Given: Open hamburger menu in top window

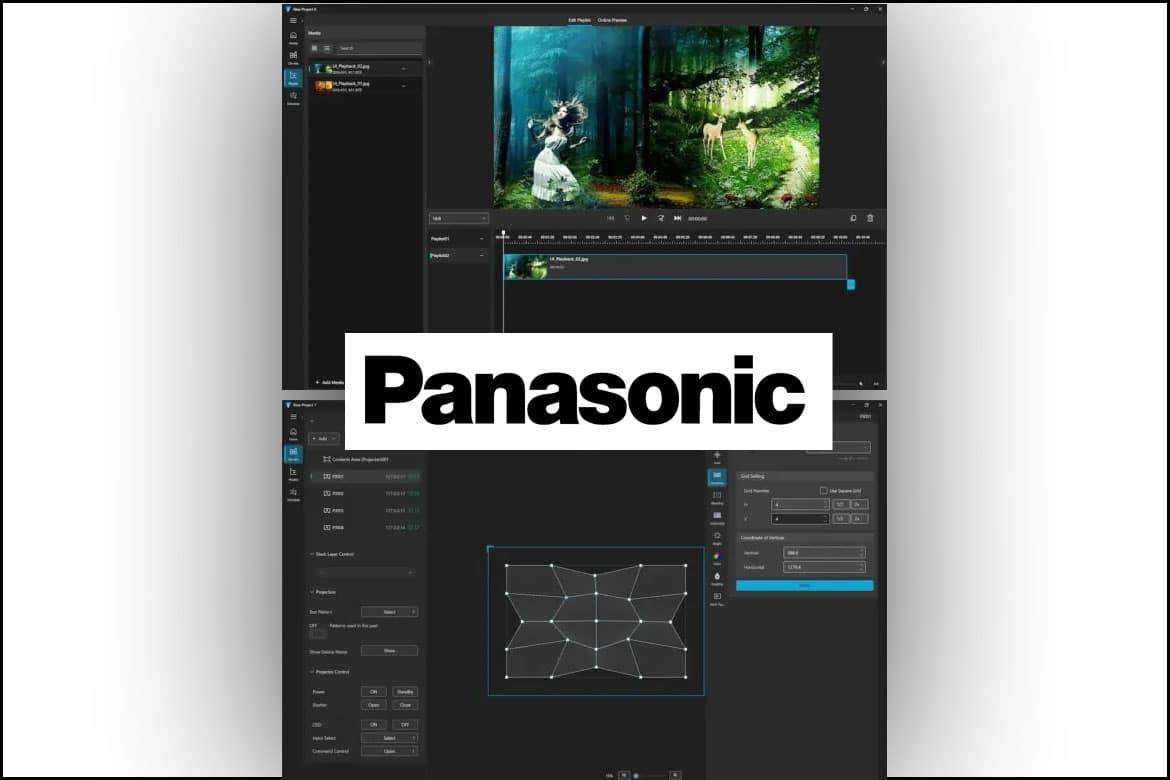Looking at the screenshot, I should (293, 21).
